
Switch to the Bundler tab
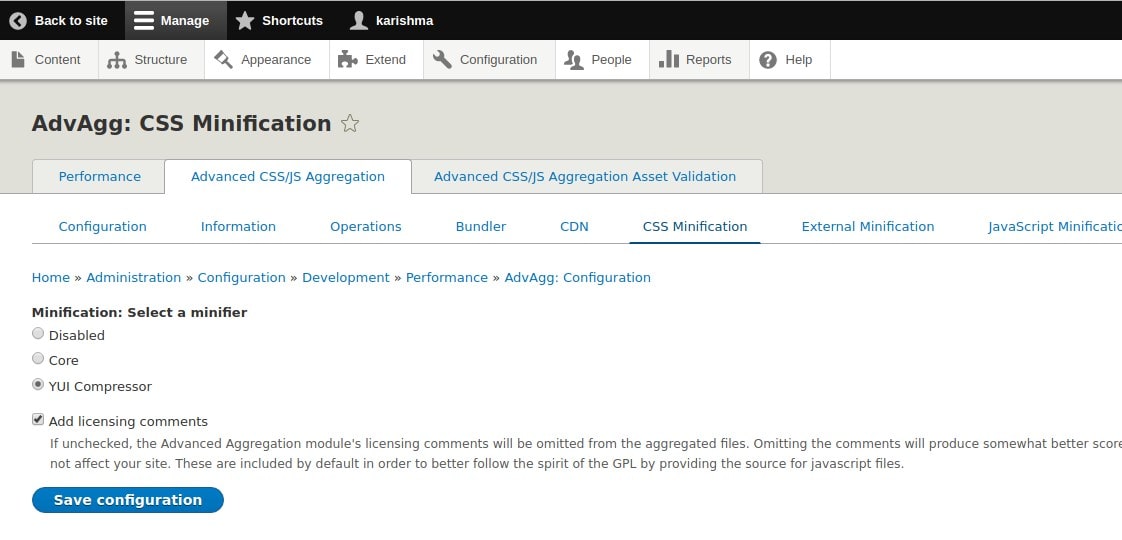pos(481,227)
